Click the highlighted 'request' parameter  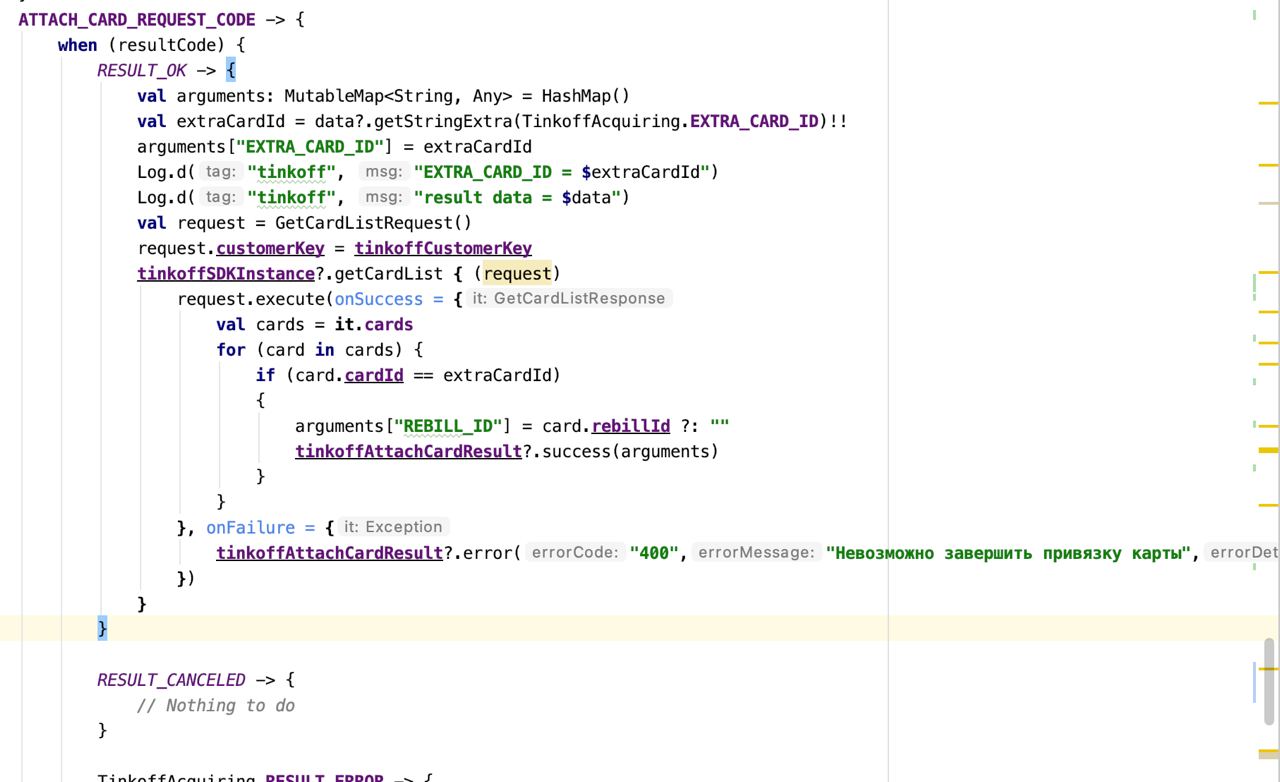pos(517,273)
